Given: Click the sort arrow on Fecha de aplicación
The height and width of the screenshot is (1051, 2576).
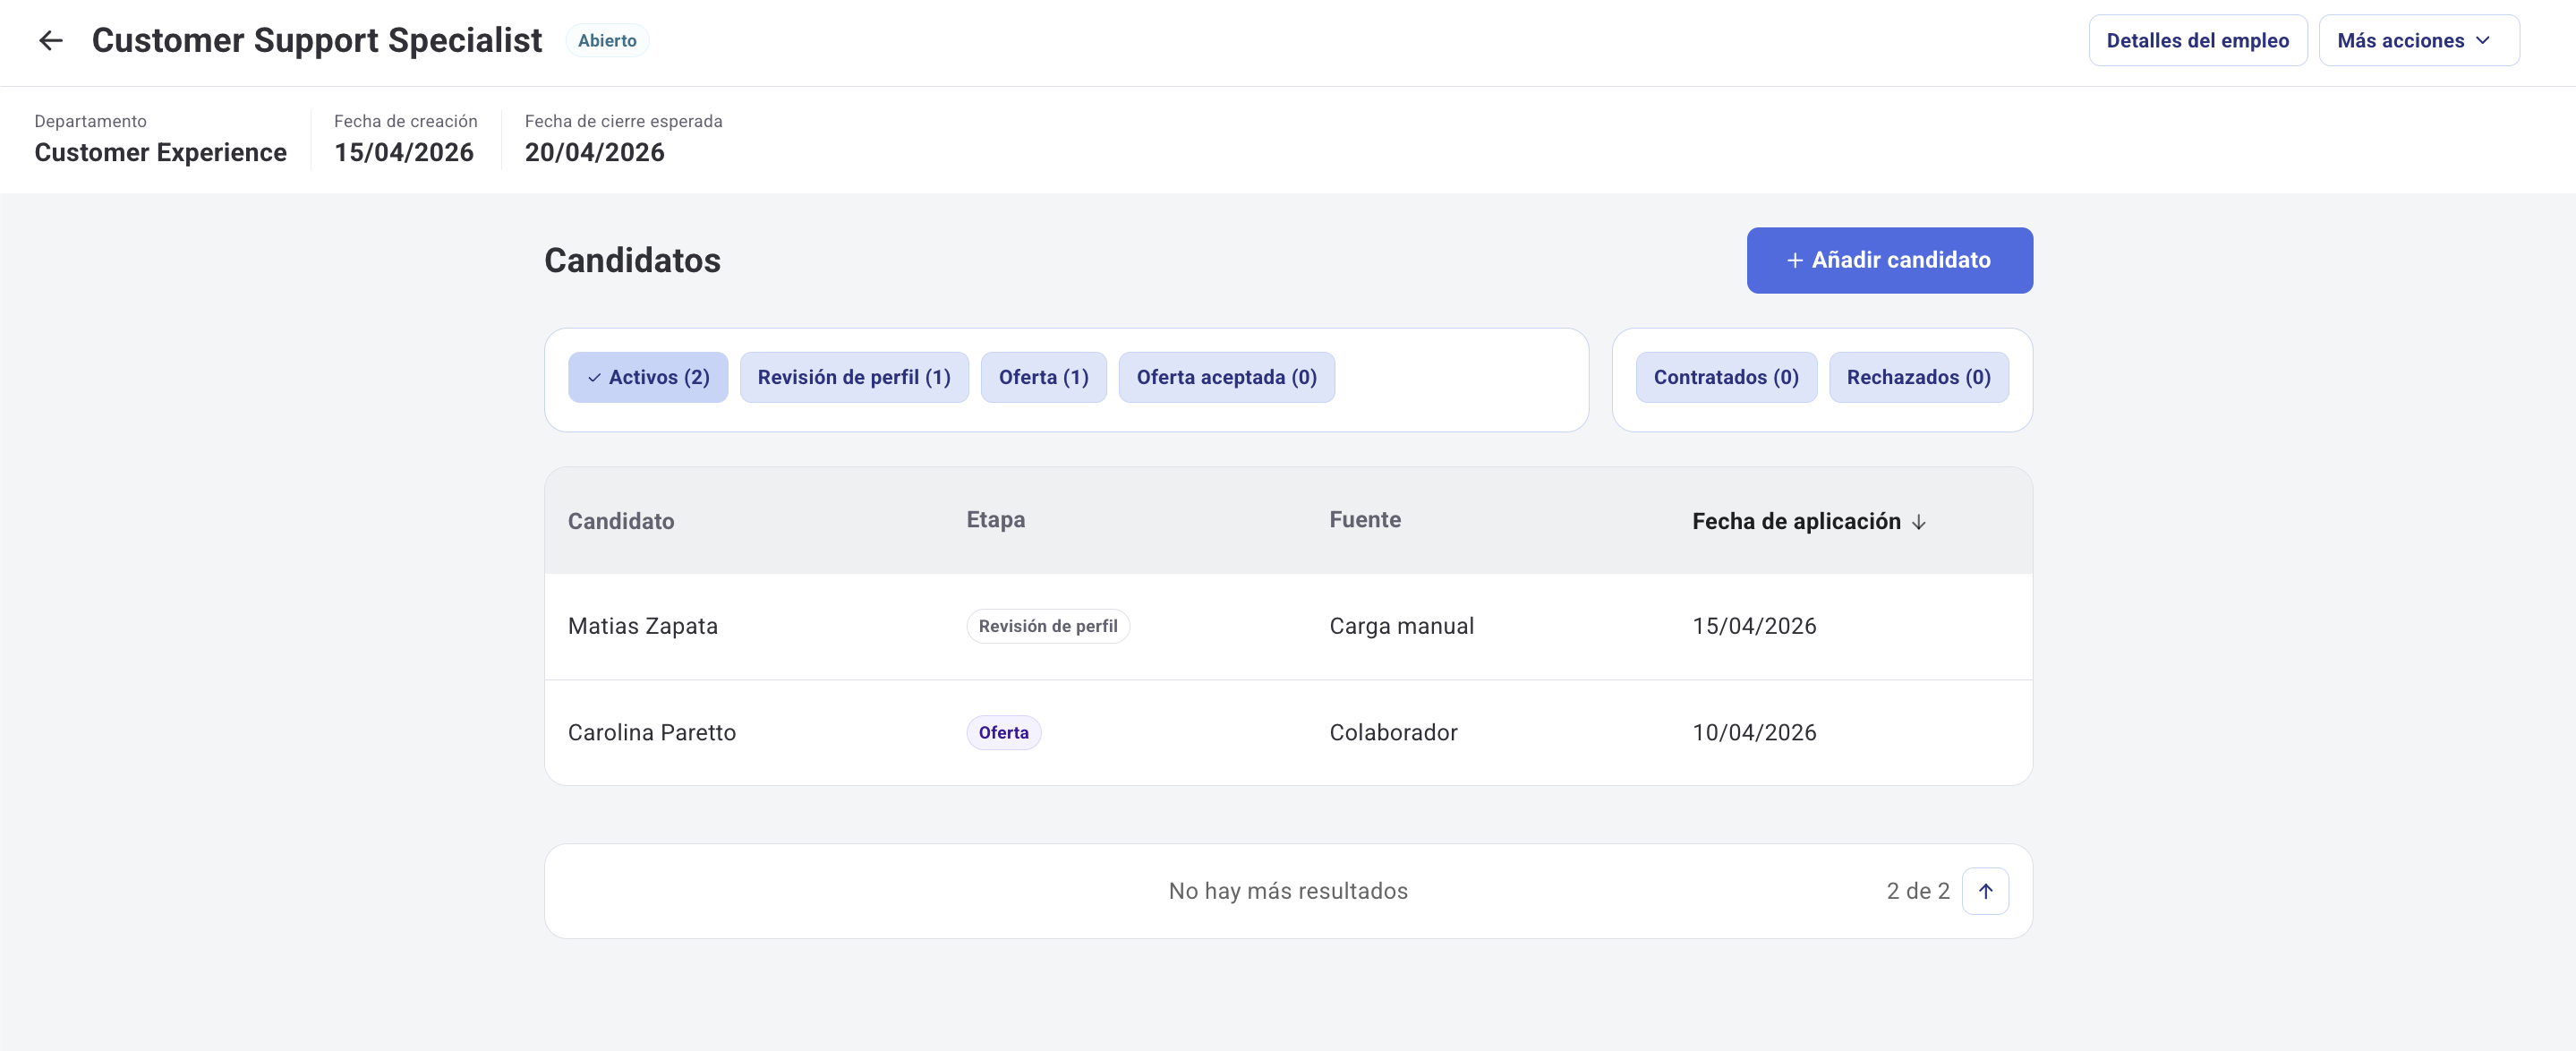Looking at the screenshot, I should [1920, 521].
